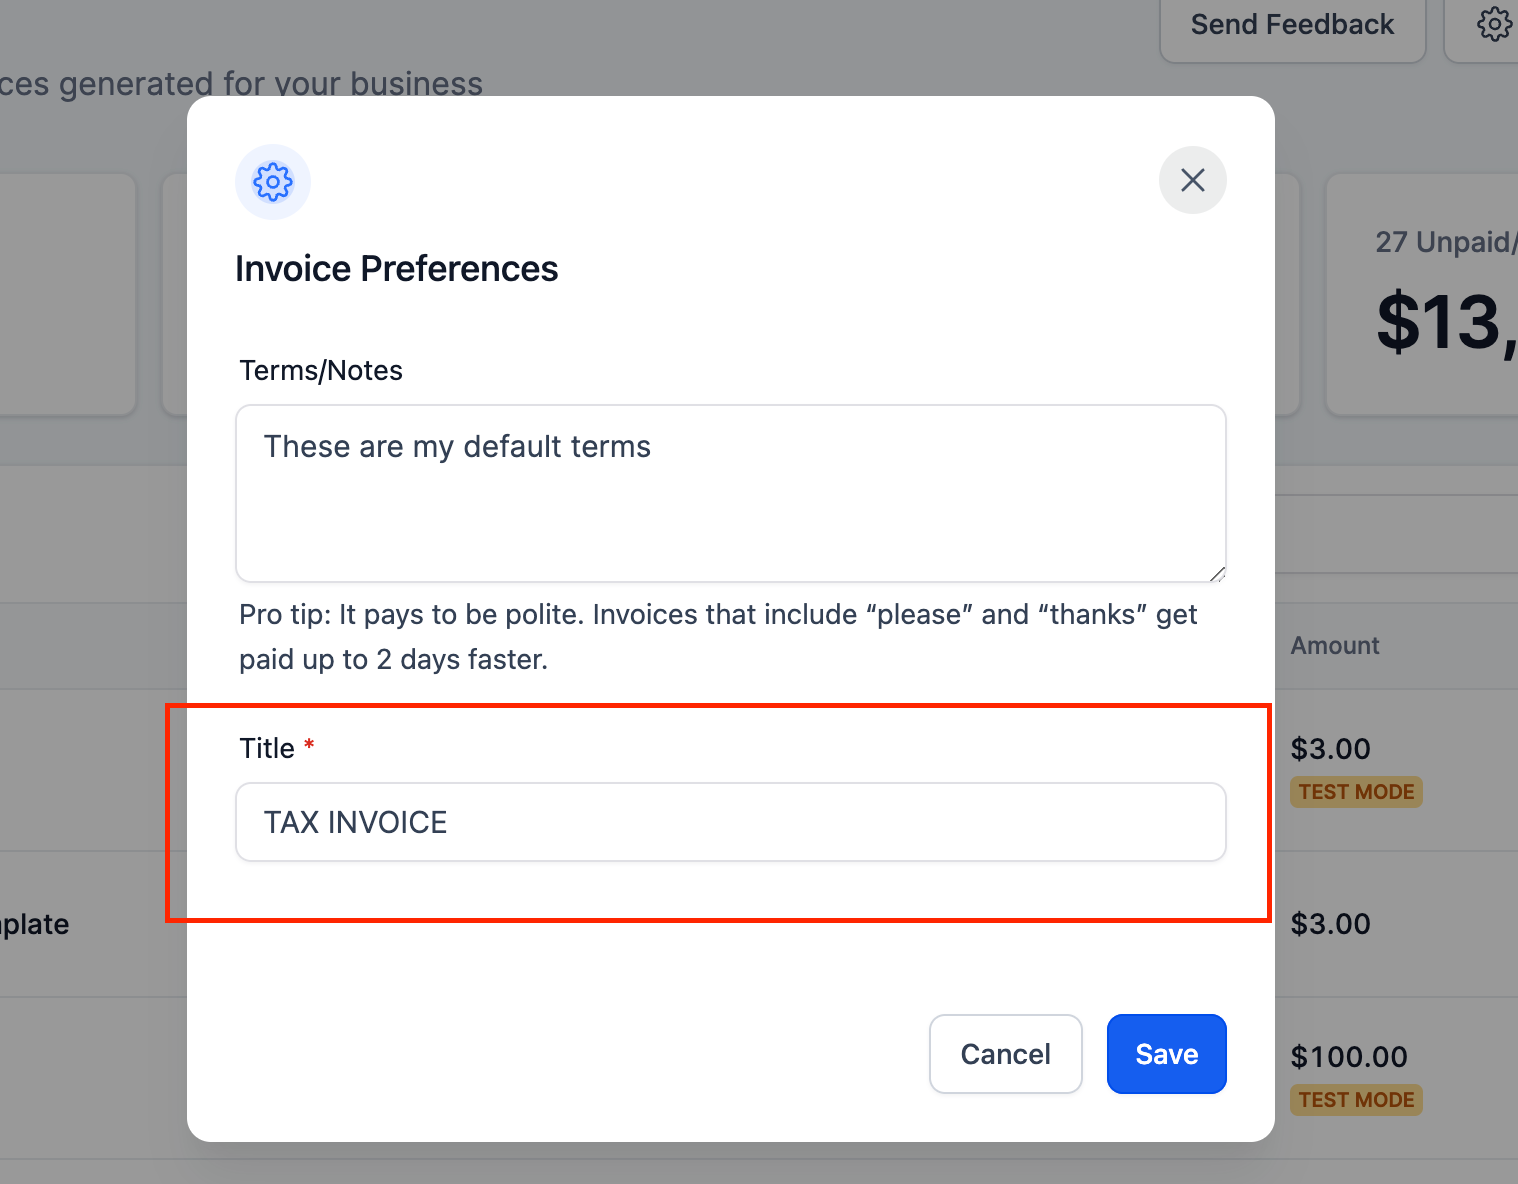This screenshot has height=1184, width=1518.
Task: Click the Amount column header
Action: pos(1334,646)
